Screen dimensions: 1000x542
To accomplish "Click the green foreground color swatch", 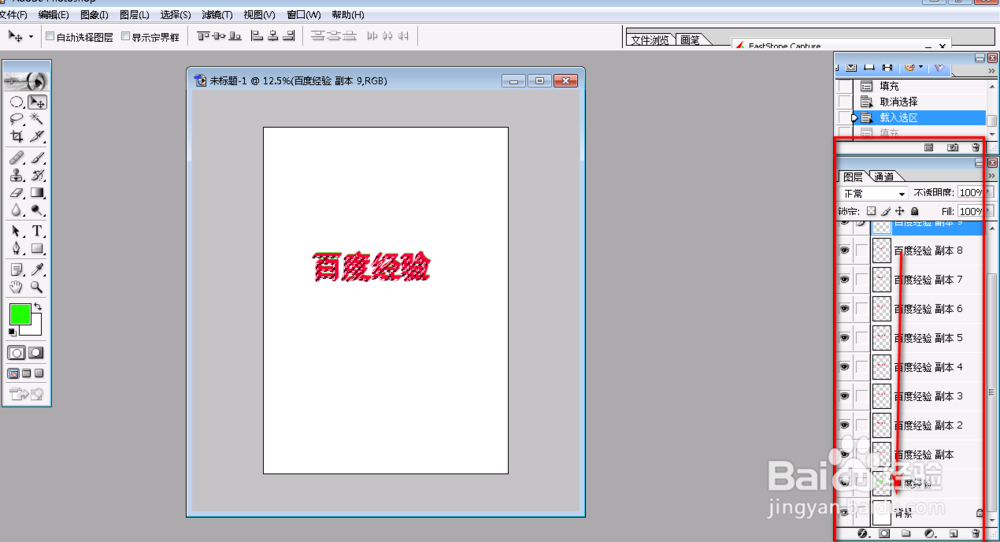I will [x=20, y=314].
